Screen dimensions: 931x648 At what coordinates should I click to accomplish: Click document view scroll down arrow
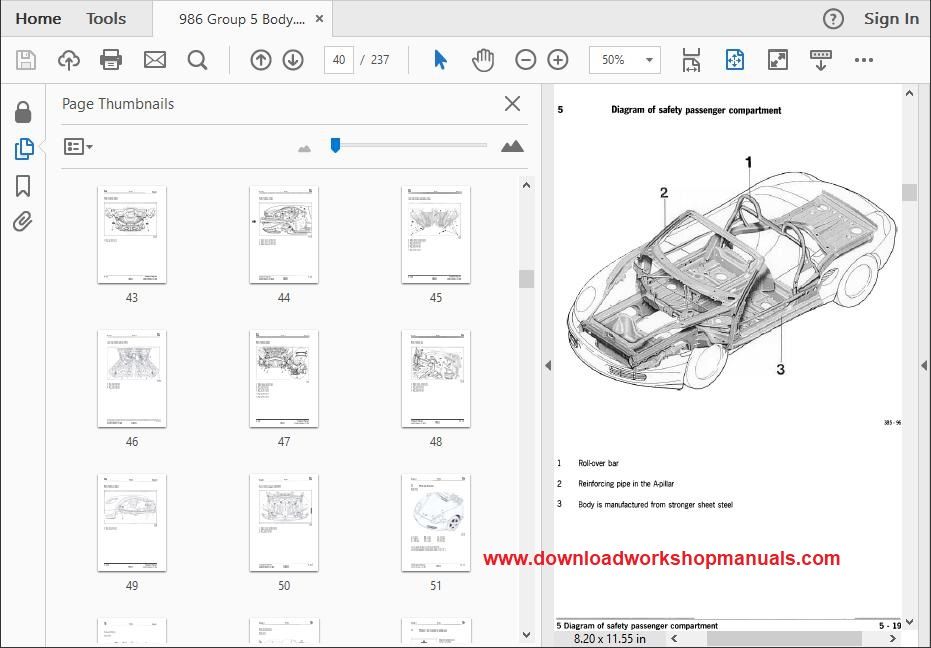pos(909,622)
